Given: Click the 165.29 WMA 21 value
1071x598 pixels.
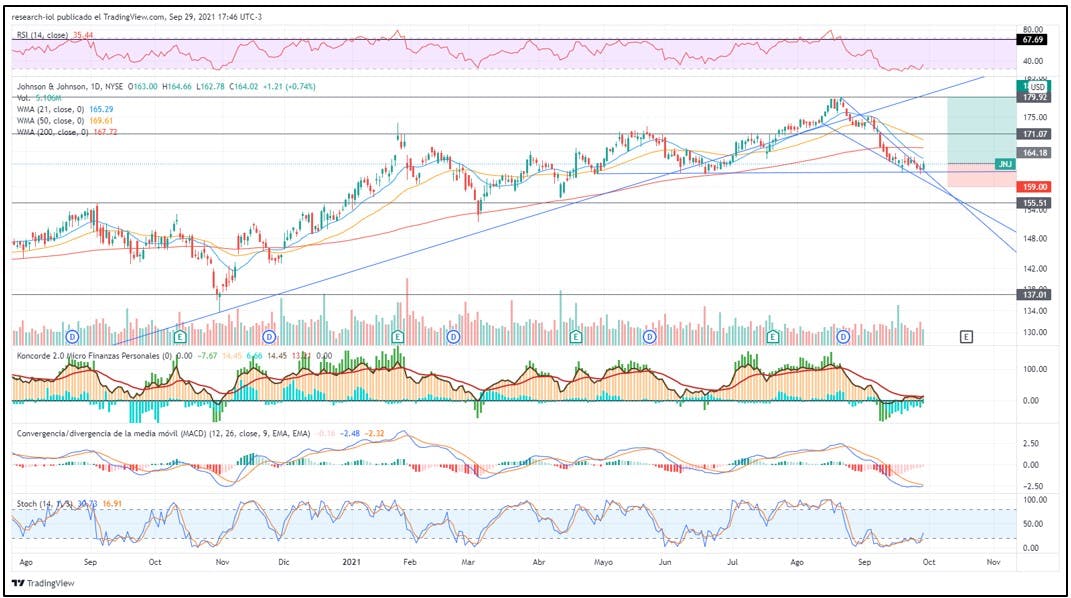Looking at the screenshot, I should [102, 109].
